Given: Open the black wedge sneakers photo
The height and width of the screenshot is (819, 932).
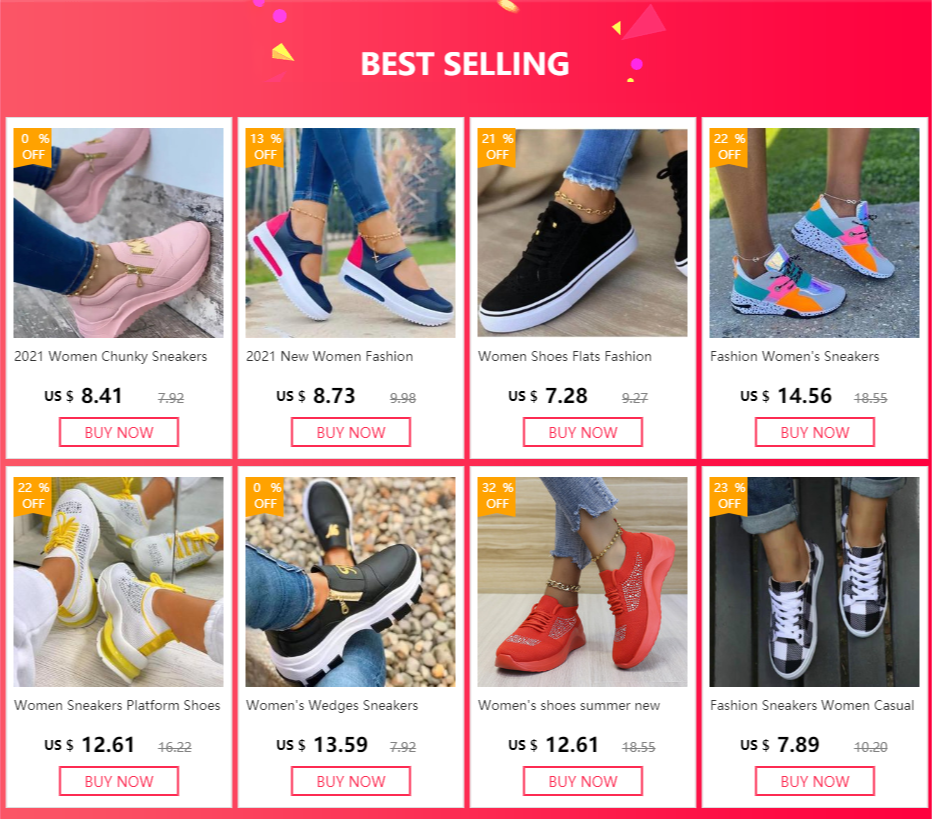Looking at the screenshot, I should point(351,582).
